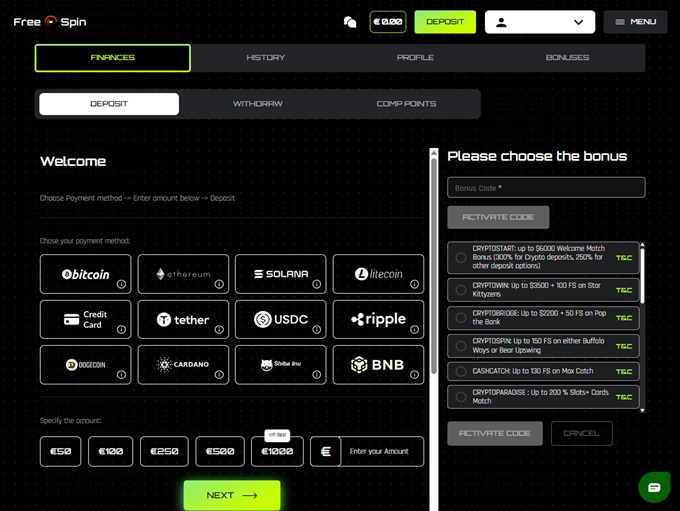
Task: Choose the Ethereum payment option
Action: [183, 273]
